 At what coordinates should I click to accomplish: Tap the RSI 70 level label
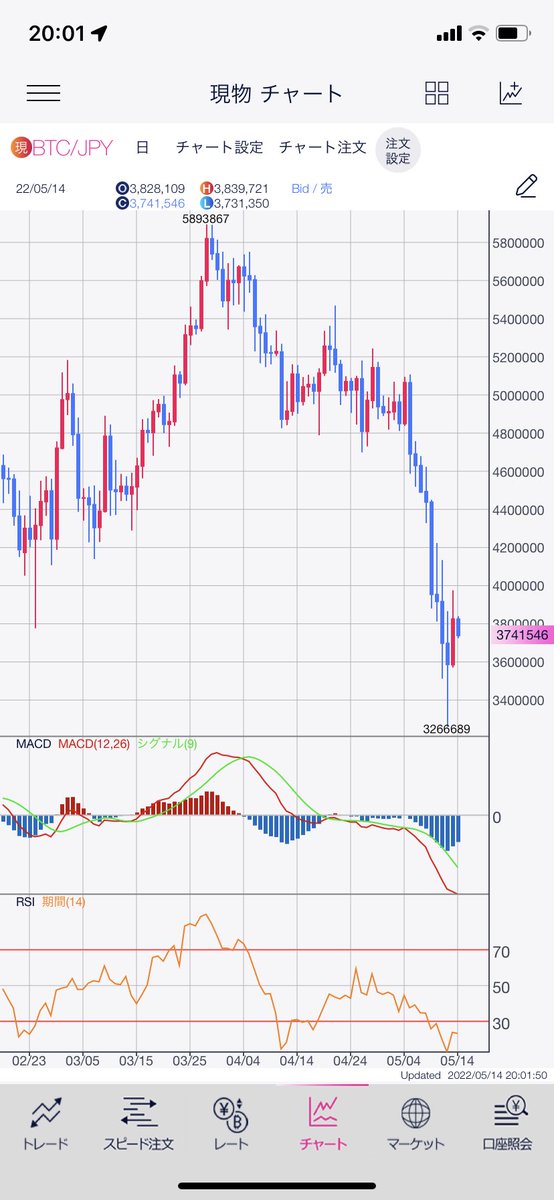tap(502, 951)
